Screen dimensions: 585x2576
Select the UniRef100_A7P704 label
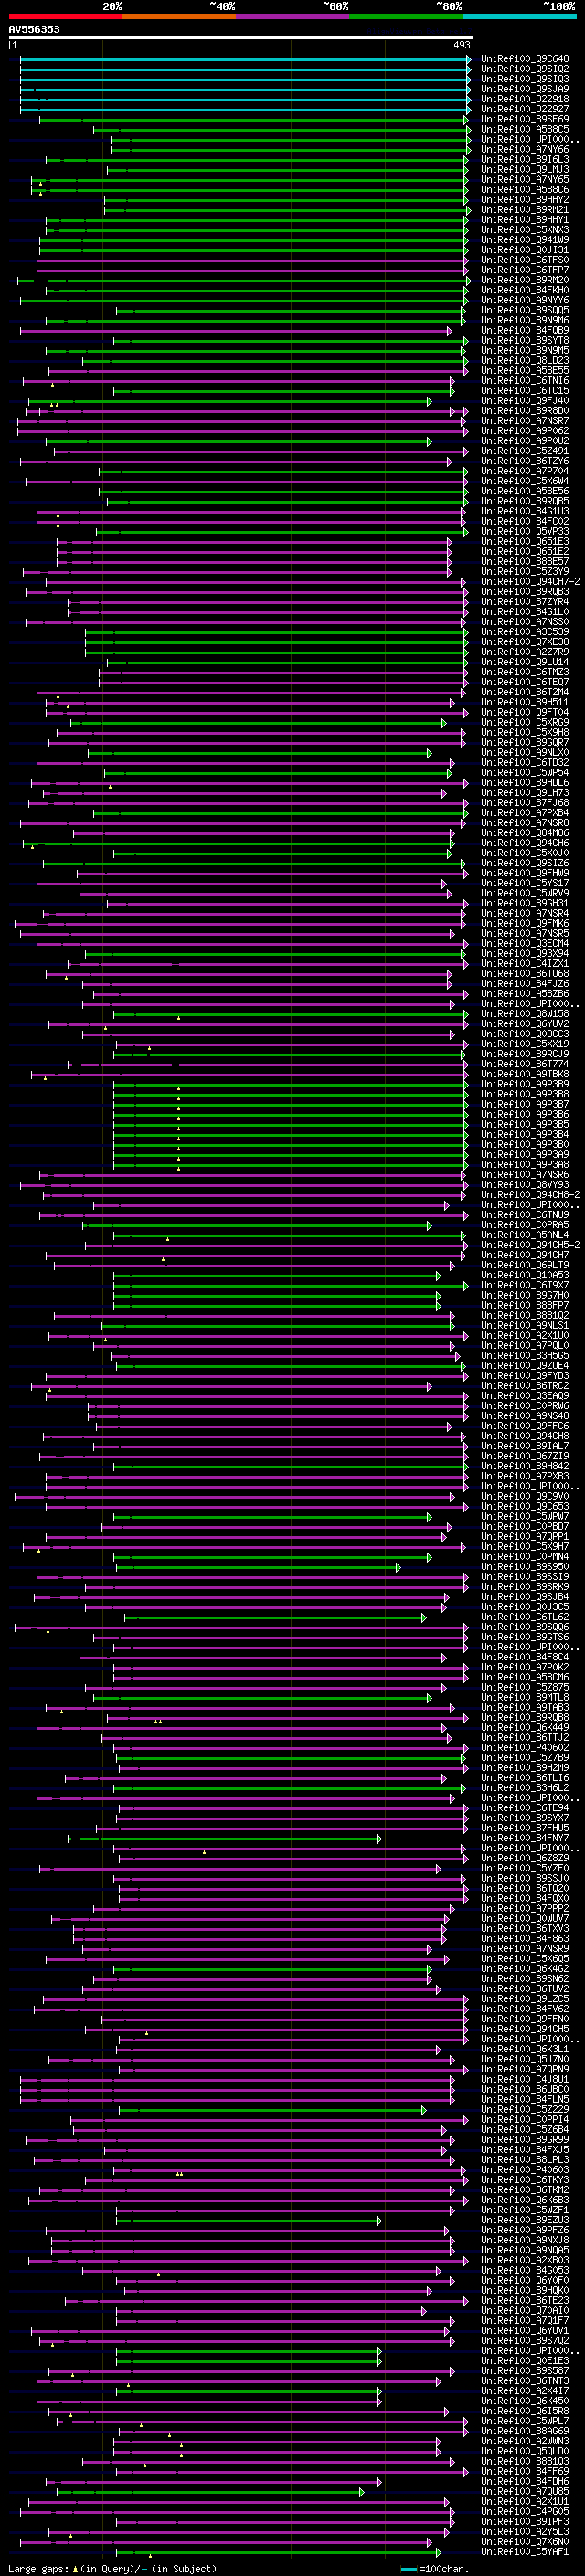point(525,471)
